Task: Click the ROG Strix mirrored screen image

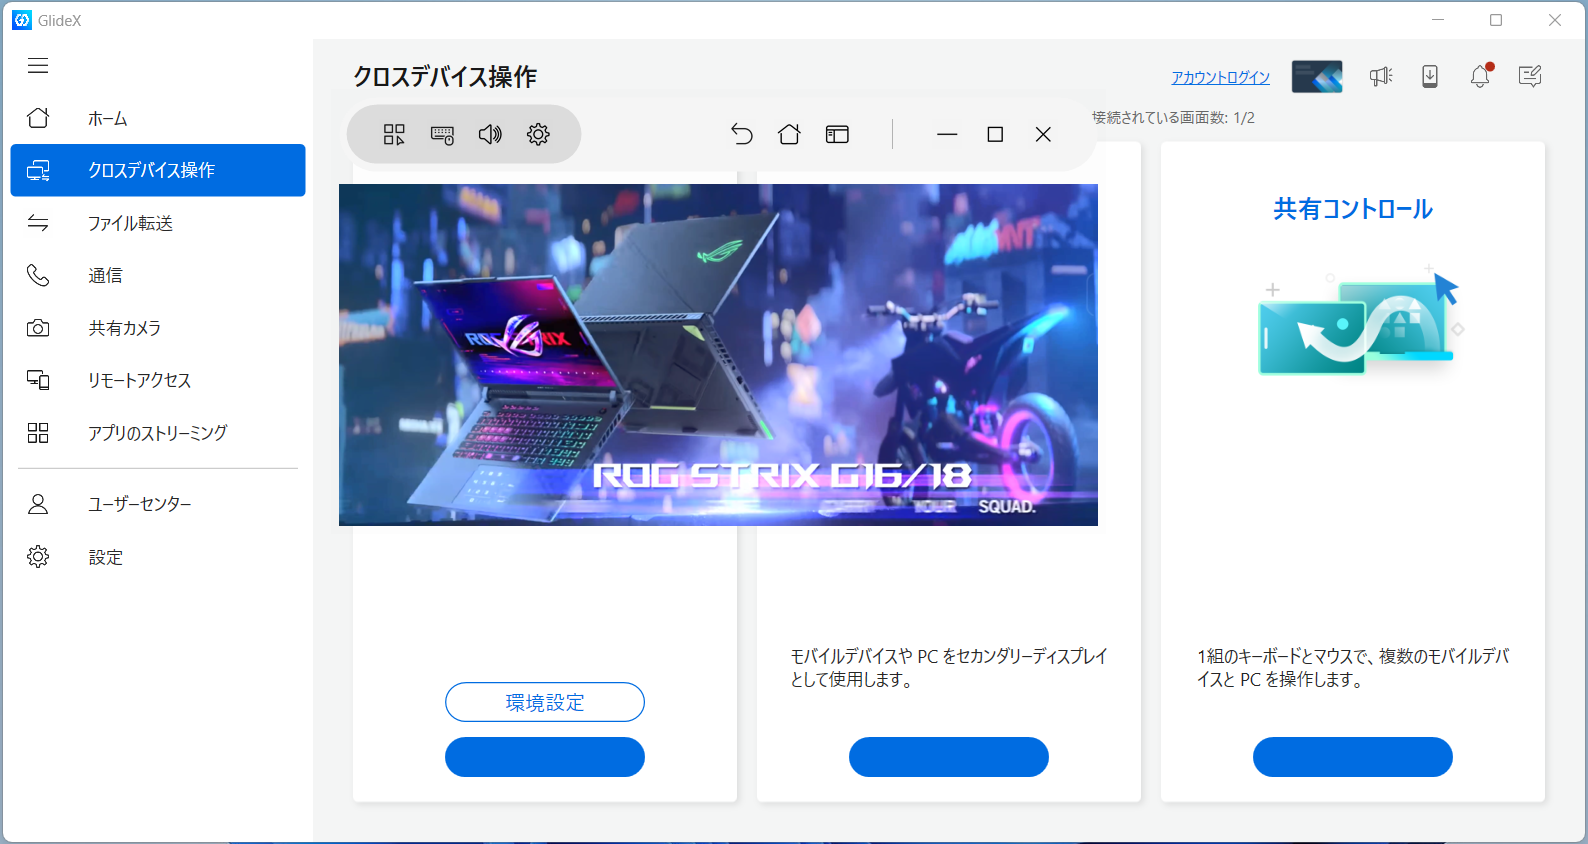Action: pyautogui.click(x=718, y=355)
